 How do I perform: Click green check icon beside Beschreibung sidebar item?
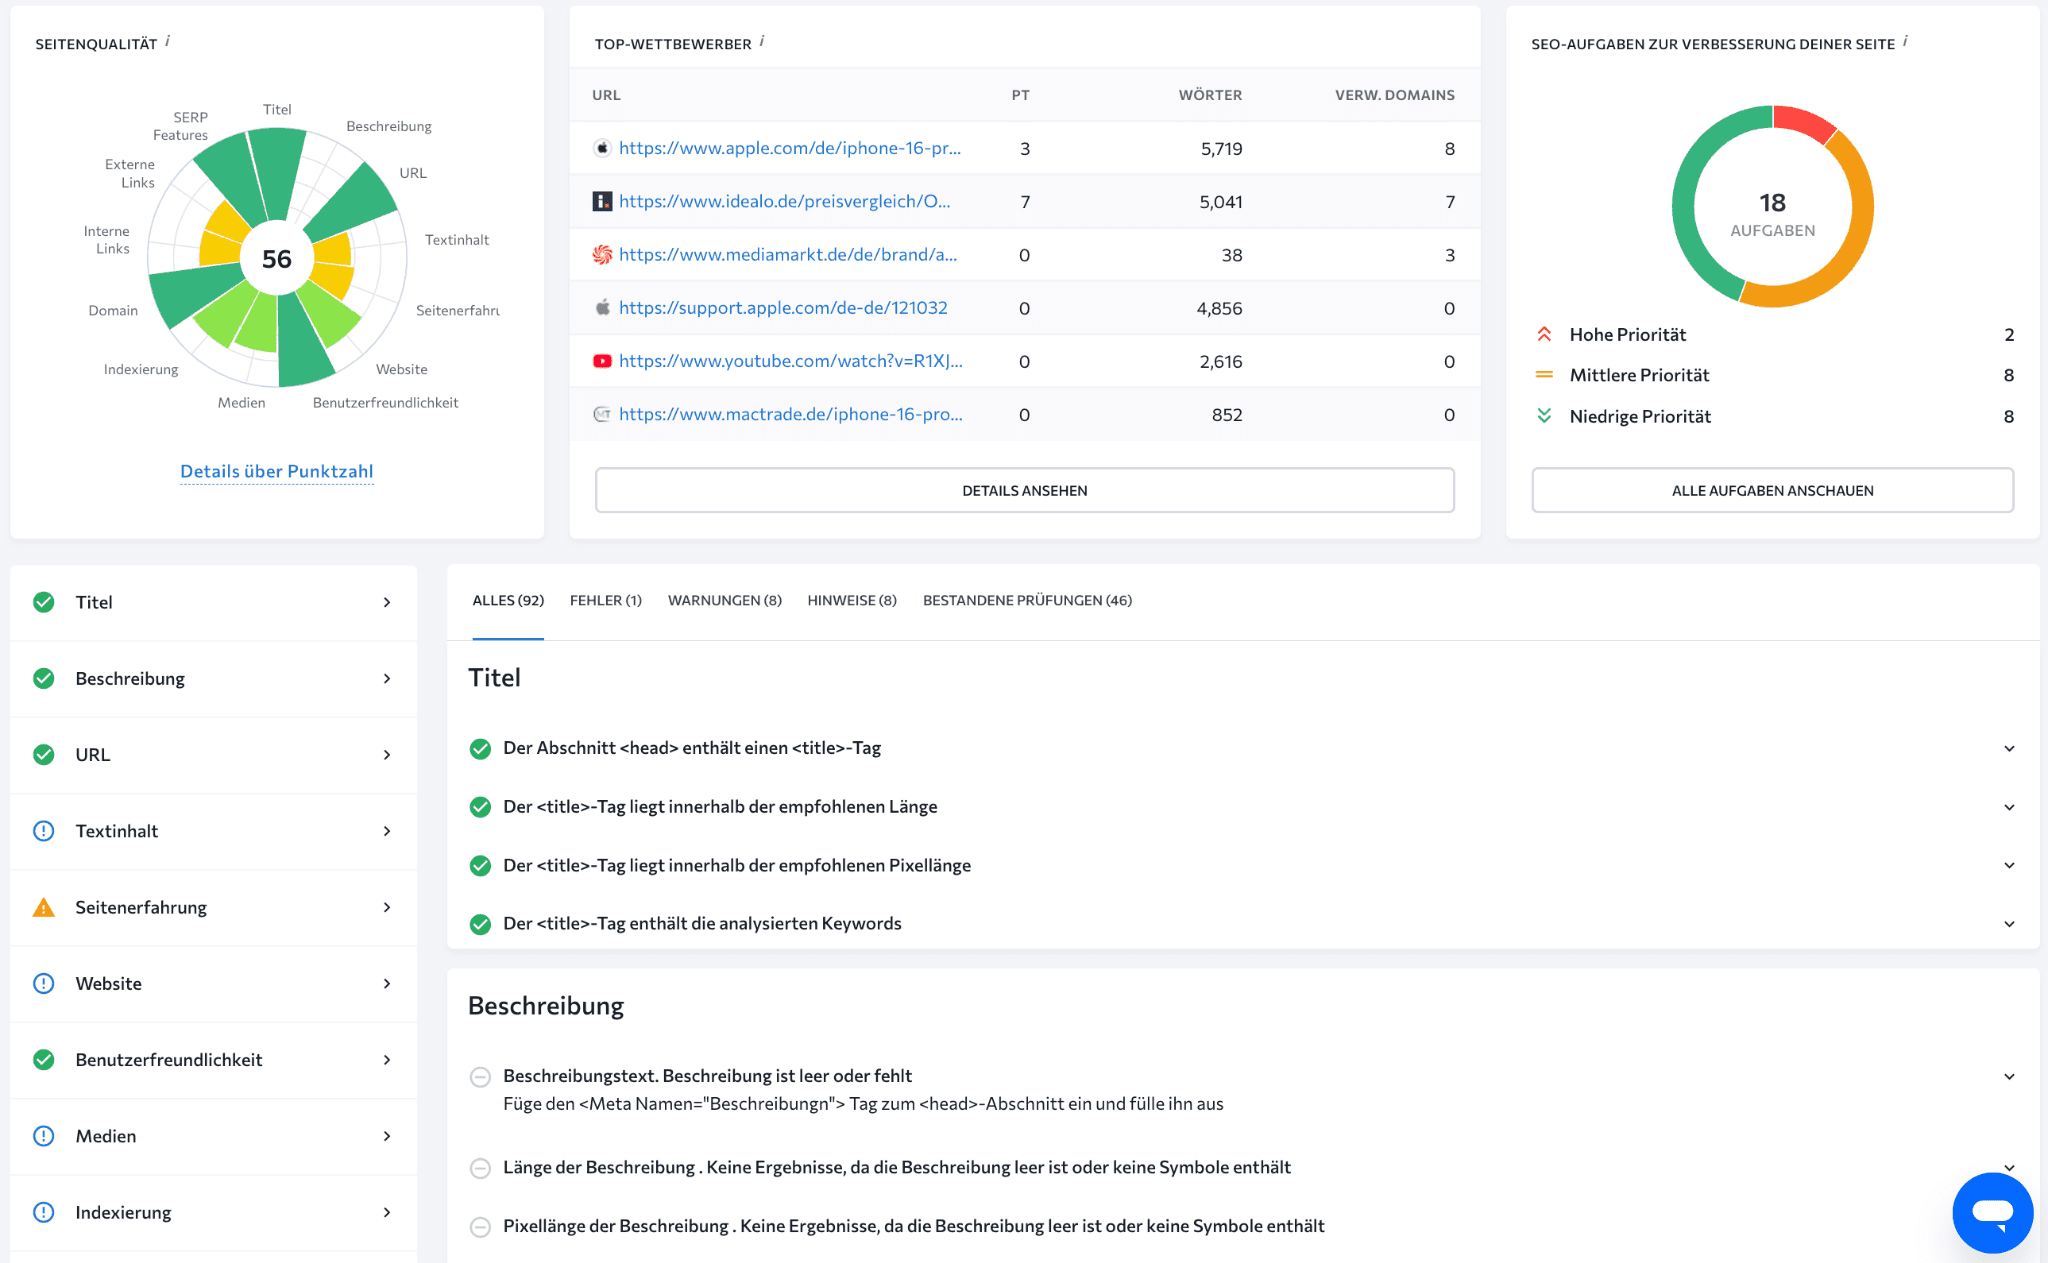pyautogui.click(x=44, y=678)
